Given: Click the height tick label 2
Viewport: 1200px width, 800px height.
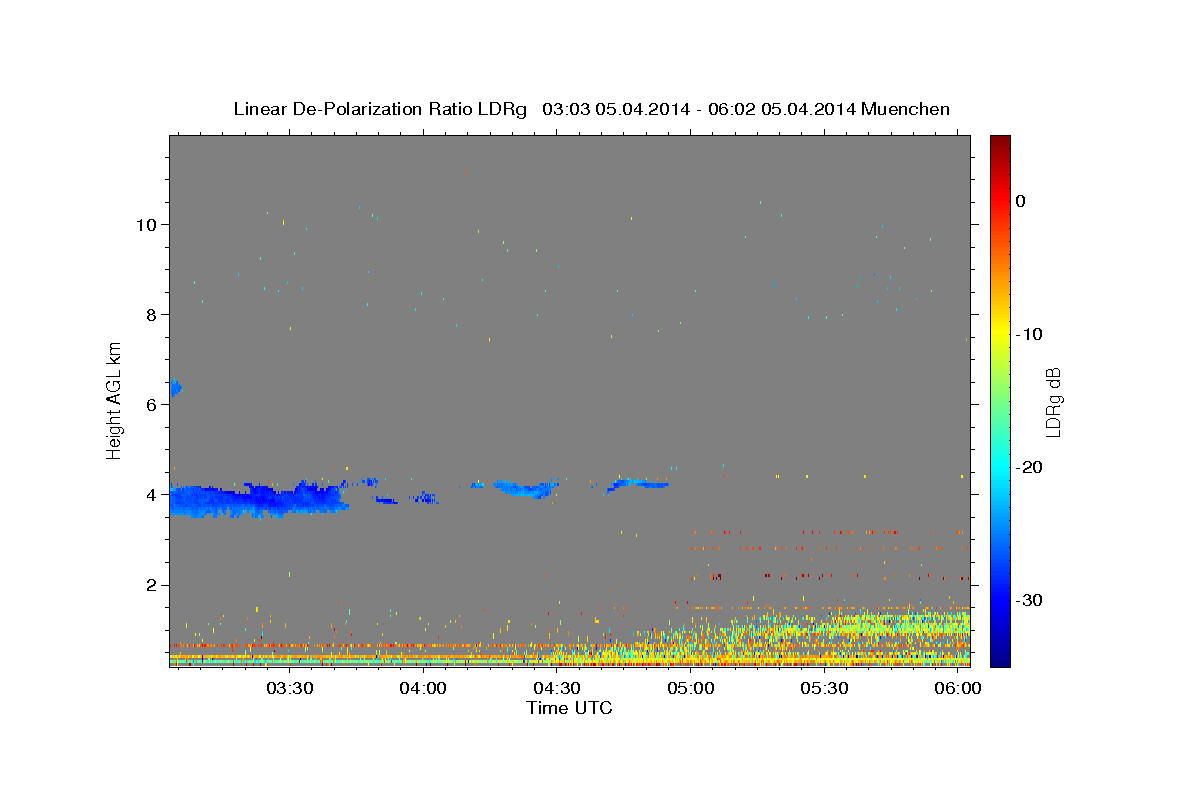Looking at the screenshot, I should (x=151, y=585).
